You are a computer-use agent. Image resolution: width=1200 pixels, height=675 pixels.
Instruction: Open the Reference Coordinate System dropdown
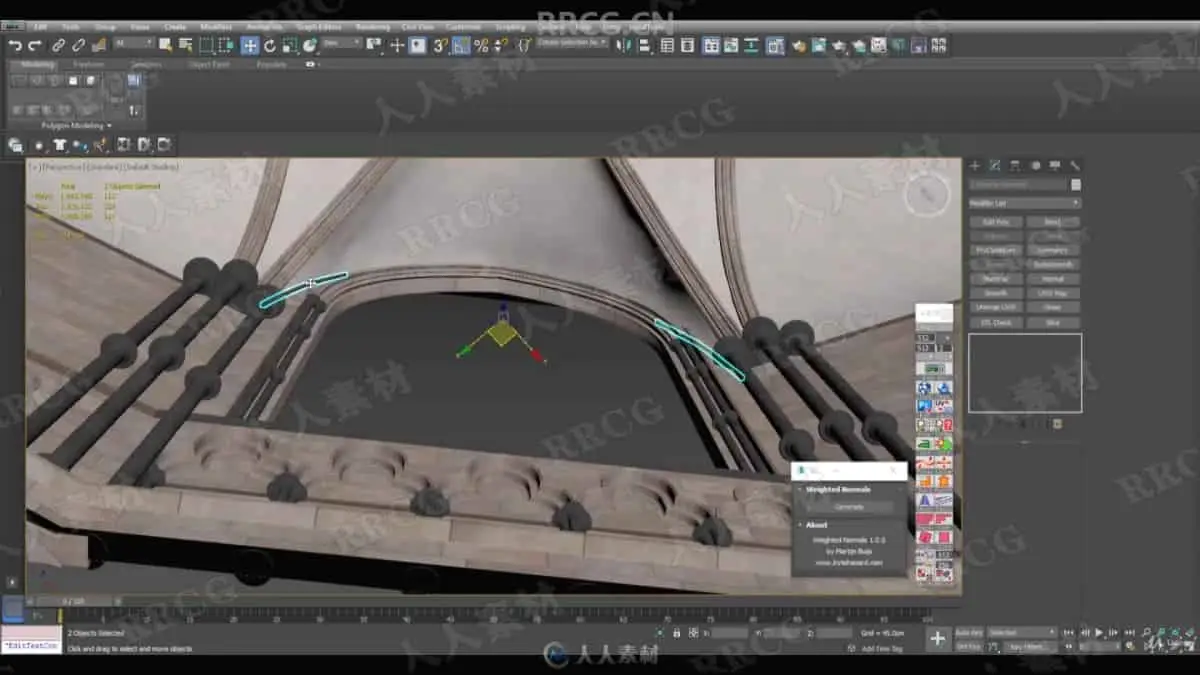pyautogui.click(x=341, y=44)
